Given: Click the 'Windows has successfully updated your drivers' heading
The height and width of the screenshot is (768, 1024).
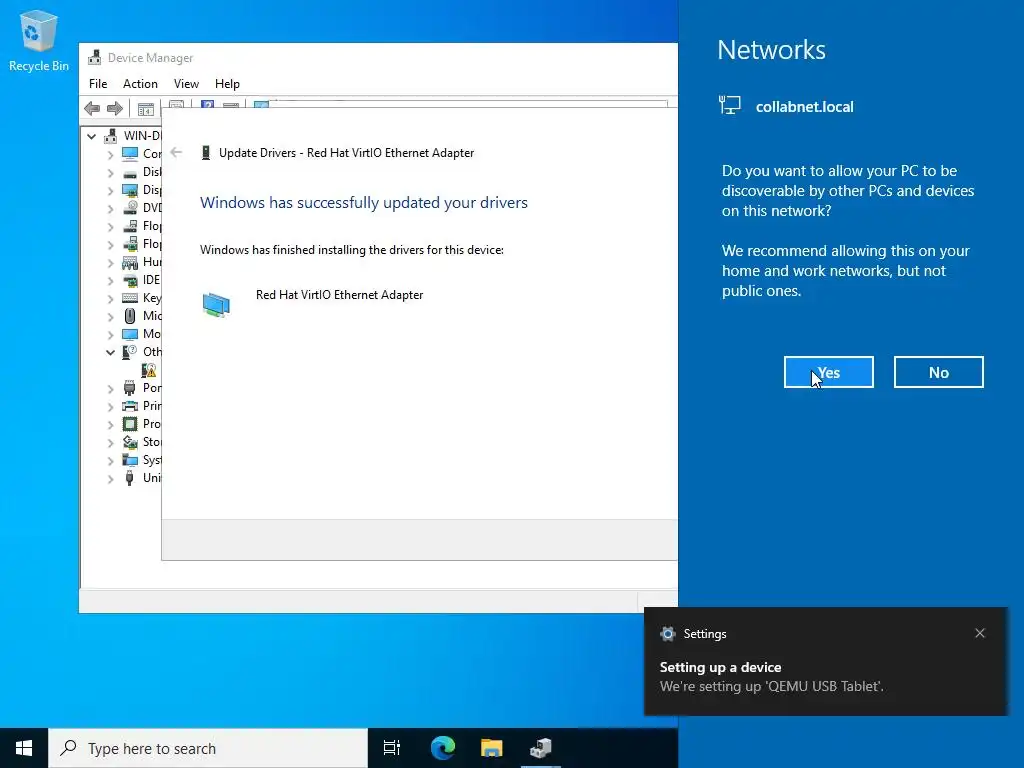Looking at the screenshot, I should pyautogui.click(x=364, y=202).
